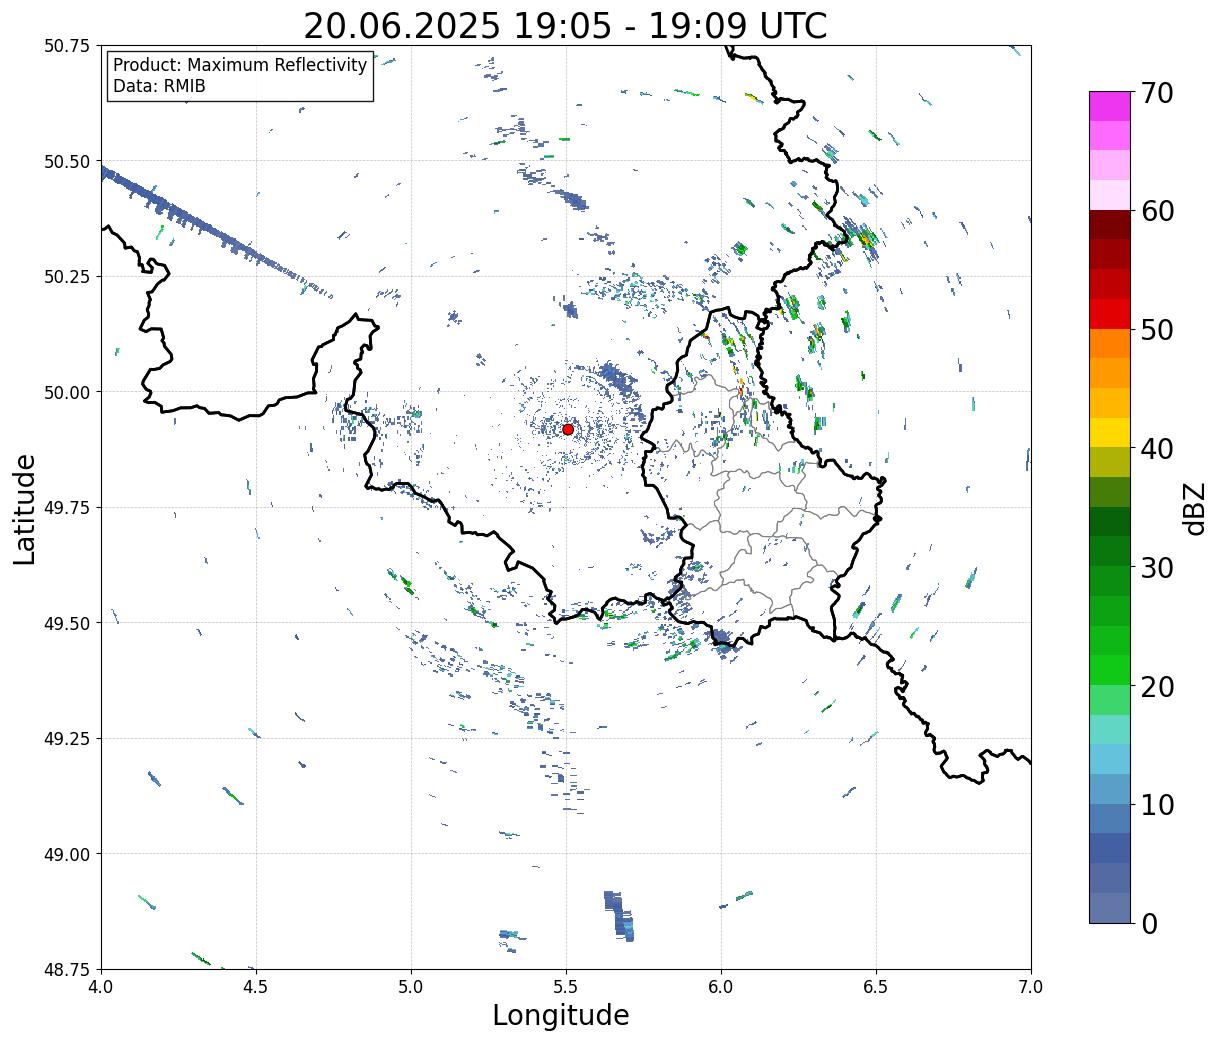Click the longitude tick label "5.0"
Image resolution: width=1219 pixels, height=1040 pixels.
click(x=411, y=987)
